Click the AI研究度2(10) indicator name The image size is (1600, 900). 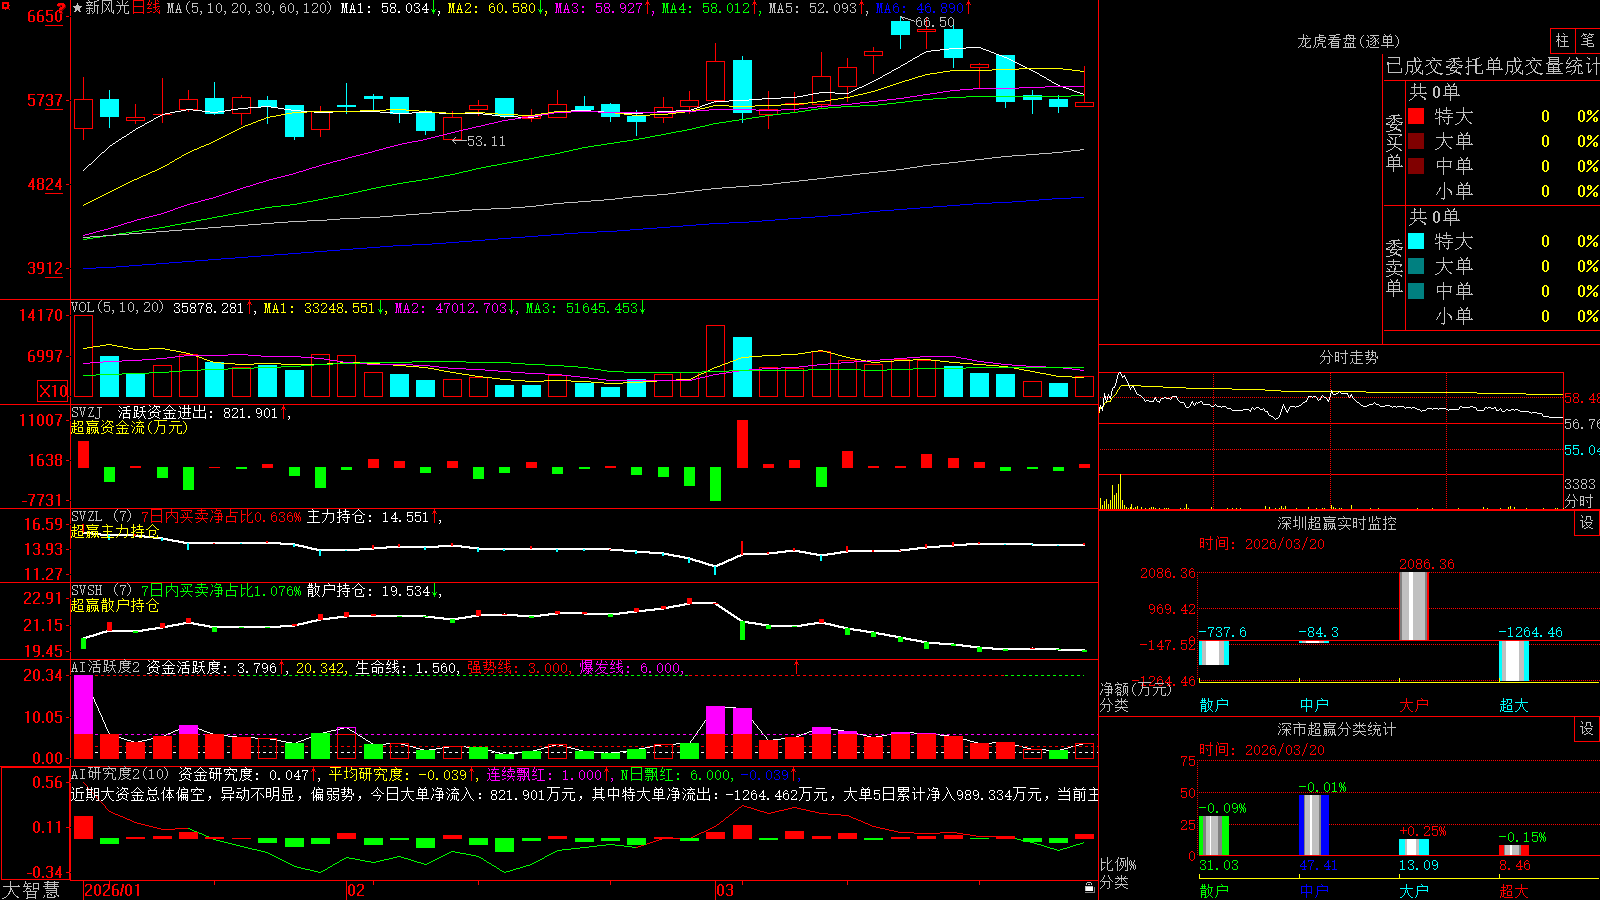120,774
